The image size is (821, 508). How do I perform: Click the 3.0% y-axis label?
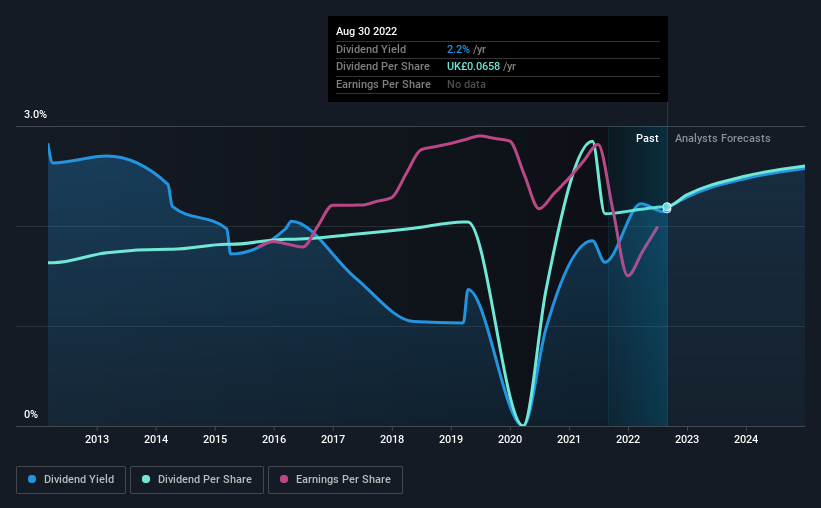[35, 115]
